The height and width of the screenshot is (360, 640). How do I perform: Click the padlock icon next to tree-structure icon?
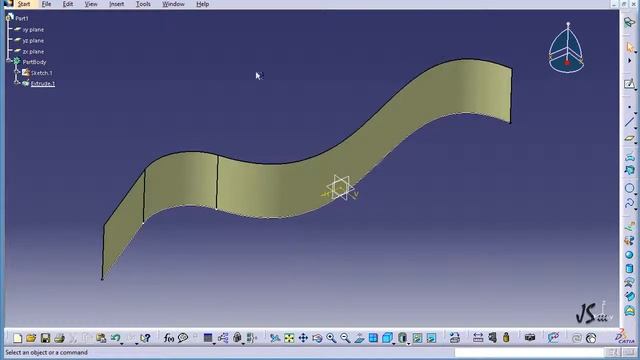click(x=237, y=338)
